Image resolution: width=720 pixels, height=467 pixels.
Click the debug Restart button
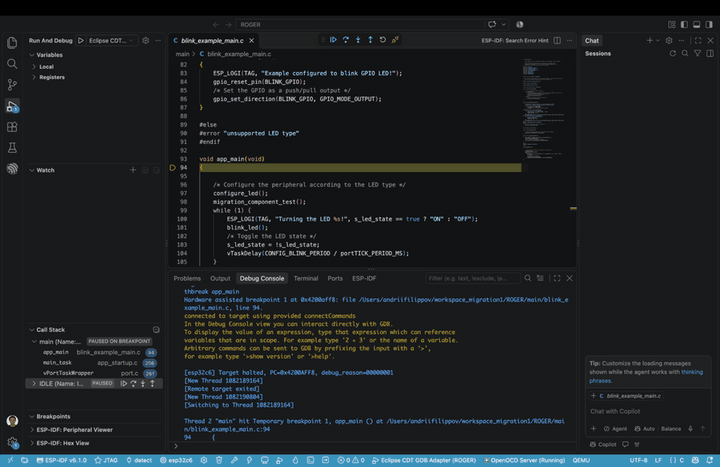tap(382, 40)
